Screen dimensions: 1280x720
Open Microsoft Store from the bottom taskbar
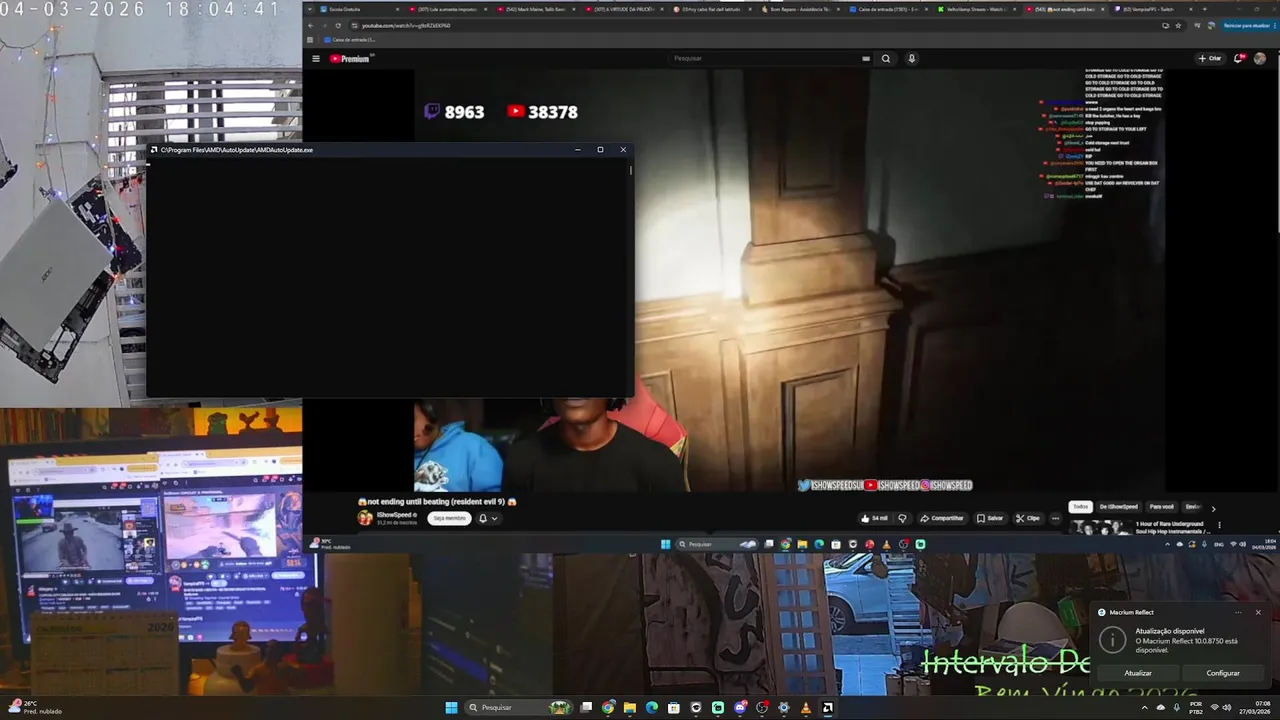click(674, 708)
